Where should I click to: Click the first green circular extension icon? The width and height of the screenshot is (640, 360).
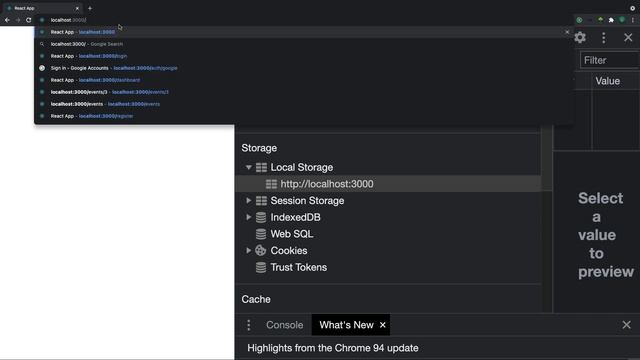point(579,20)
